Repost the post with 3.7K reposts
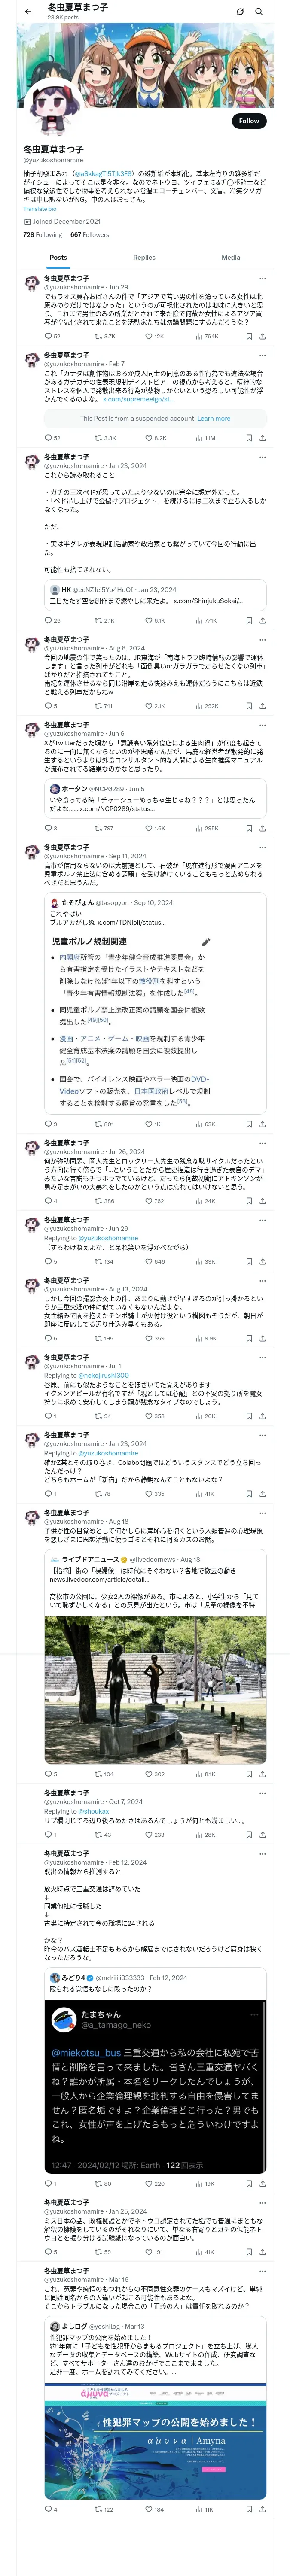Viewport: 290px width, 2576px height. point(100,336)
